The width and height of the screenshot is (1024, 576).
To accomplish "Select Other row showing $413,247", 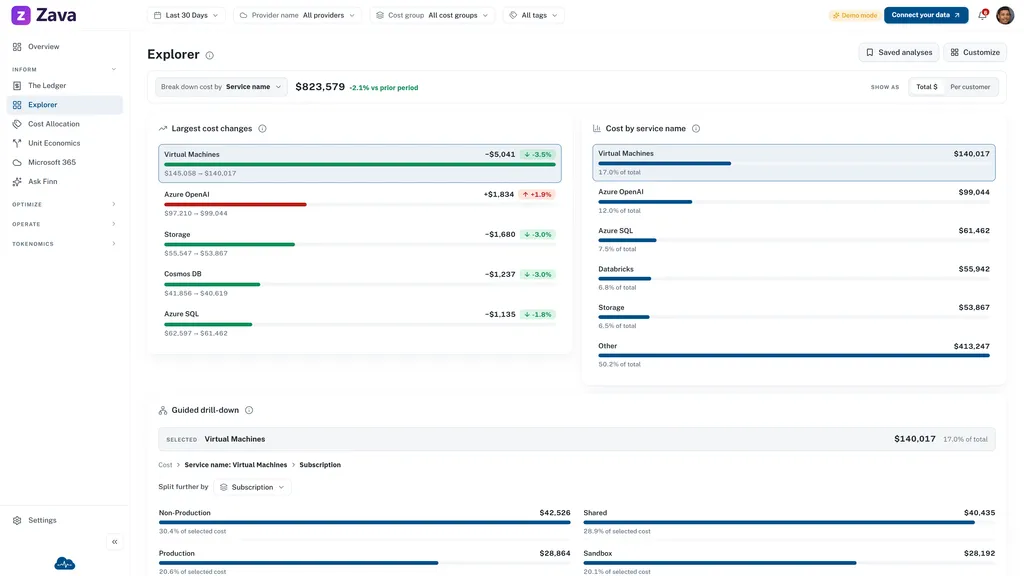I will pos(793,355).
